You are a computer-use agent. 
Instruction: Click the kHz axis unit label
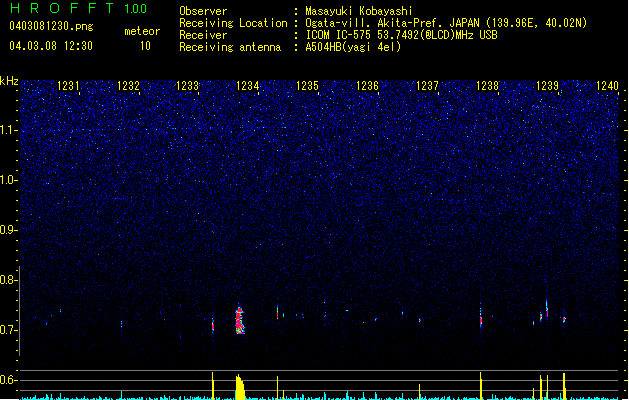click(9, 81)
